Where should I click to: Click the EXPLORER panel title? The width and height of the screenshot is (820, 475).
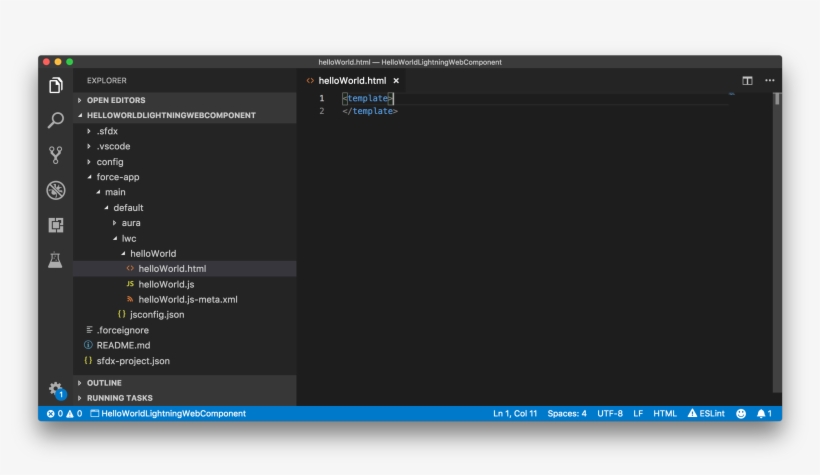coord(107,81)
